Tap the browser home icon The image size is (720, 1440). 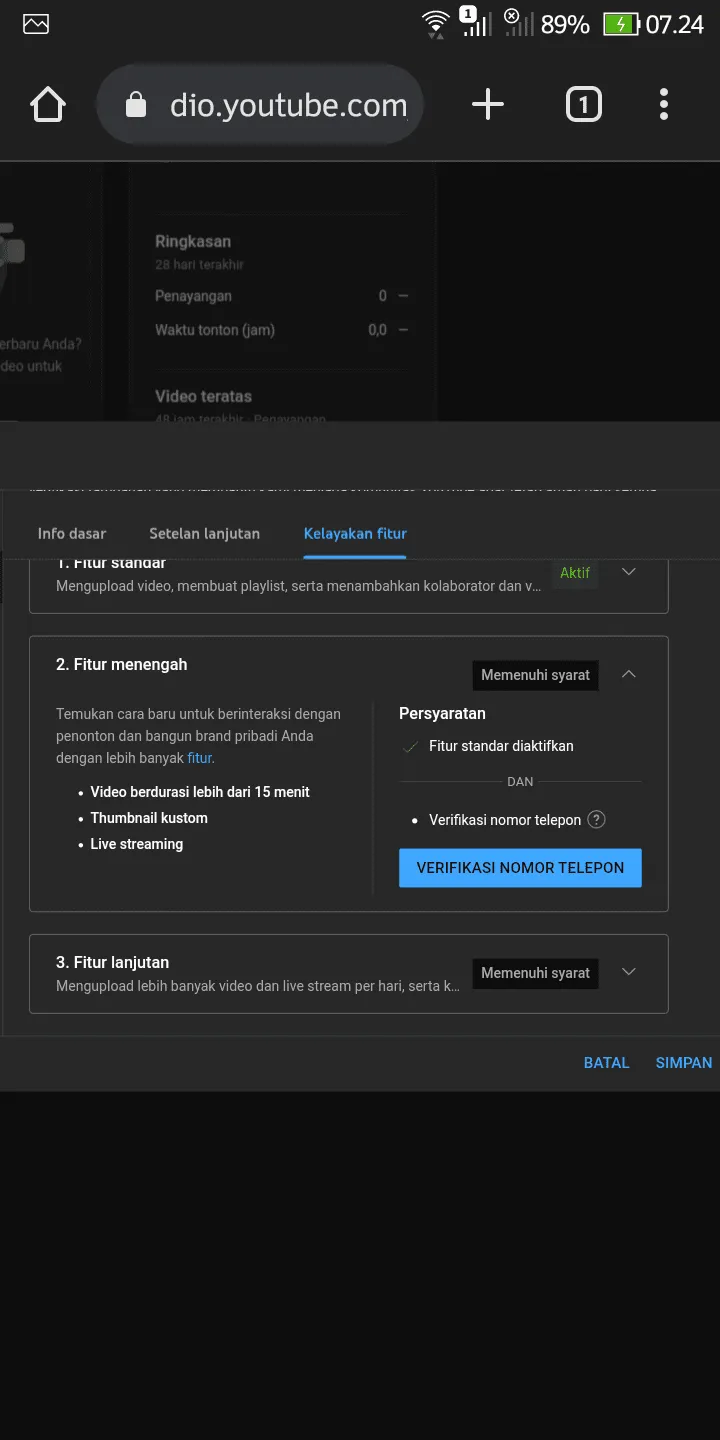[48, 104]
